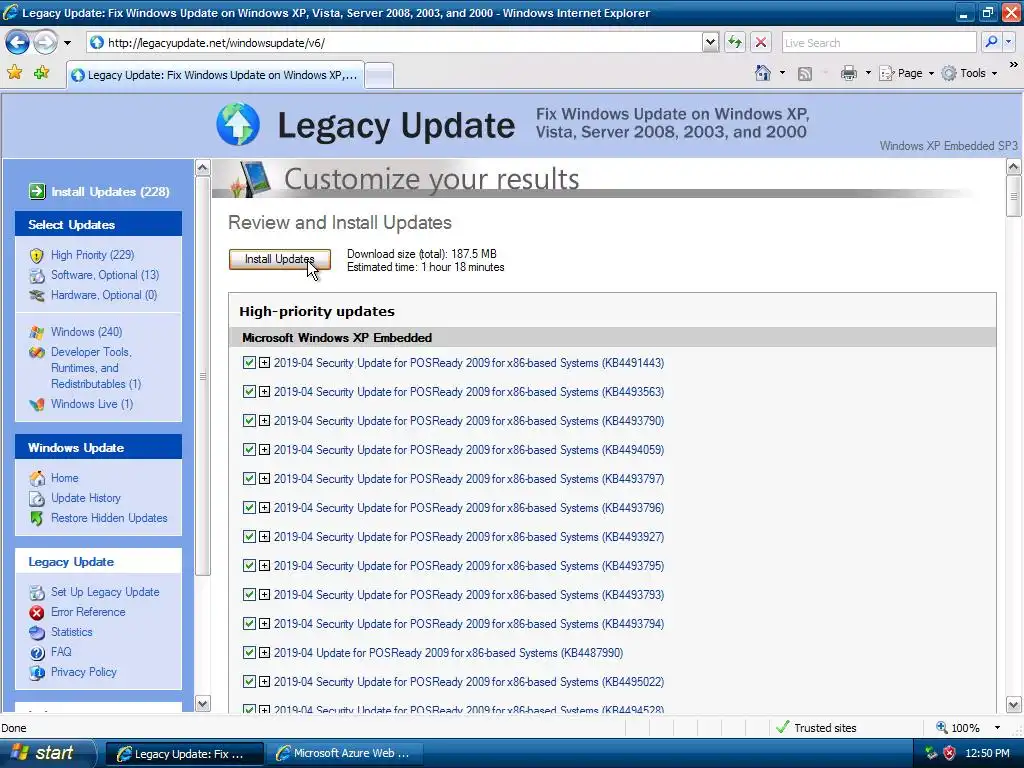Click the Windows Live butterfly icon
The height and width of the screenshot is (768, 1024).
coord(37,404)
